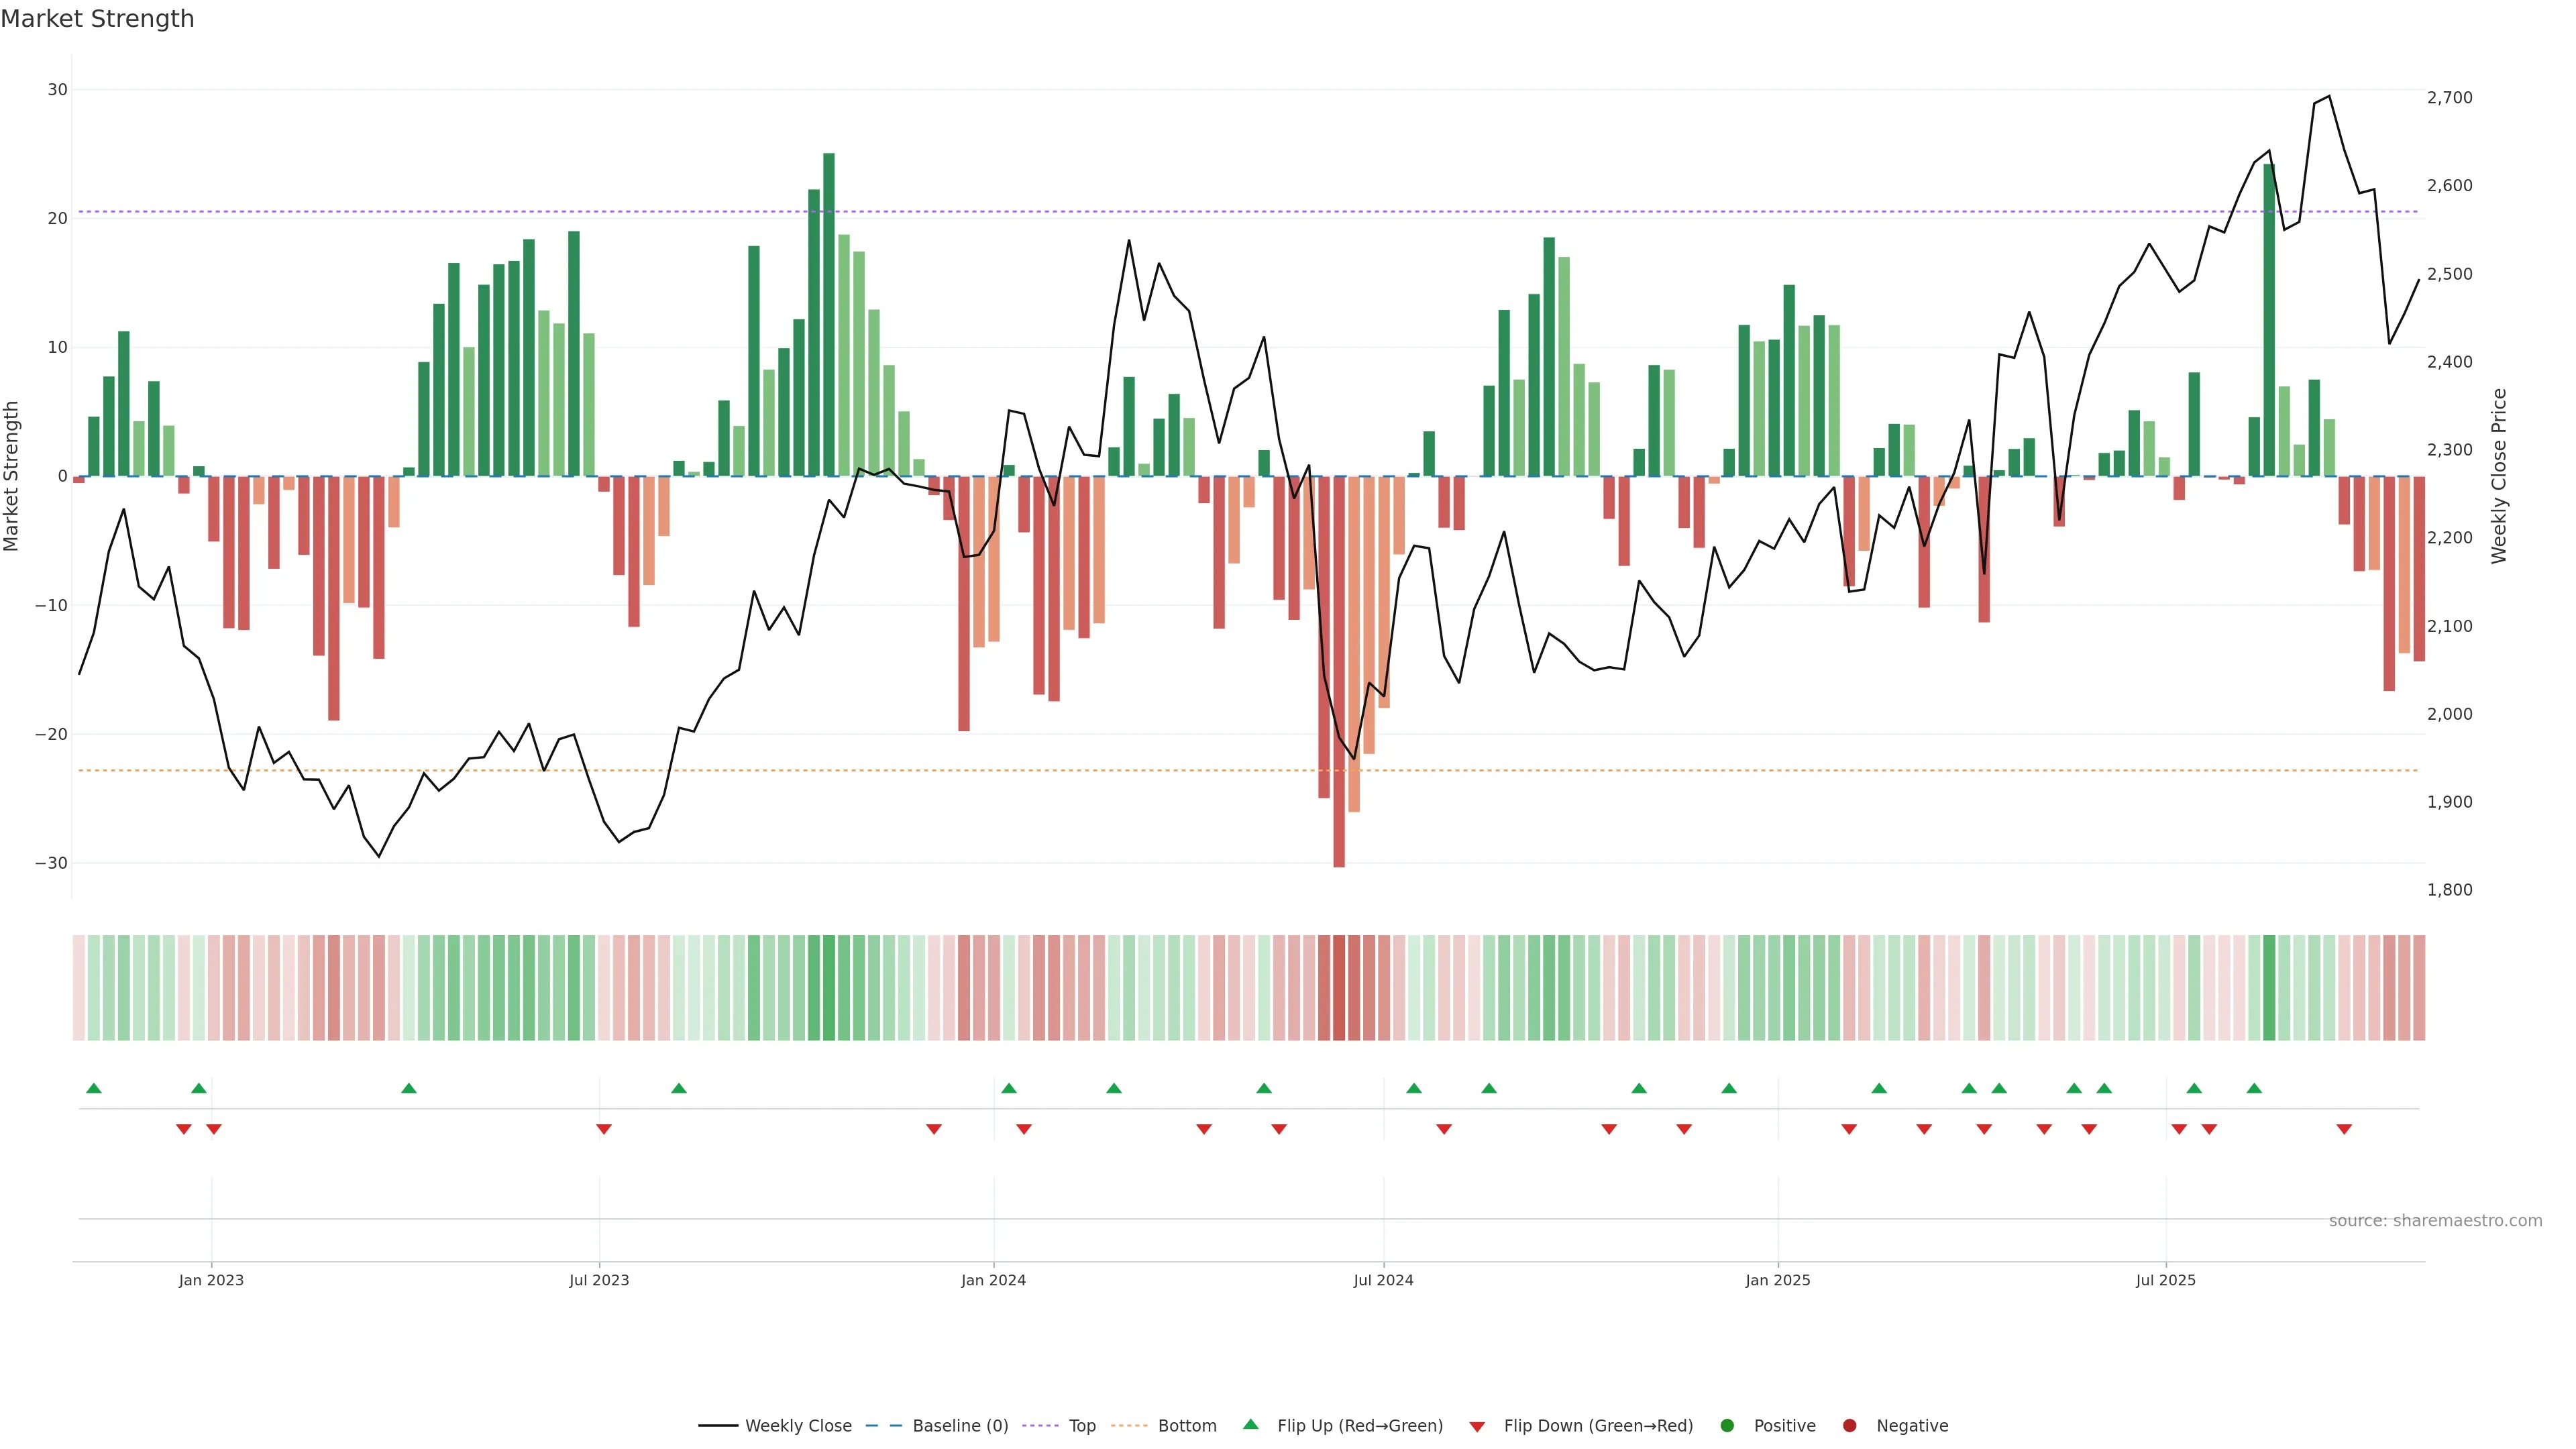Click the green Flip Up legend triangle
Screen dimensions: 2576x1449
point(1250,1424)
